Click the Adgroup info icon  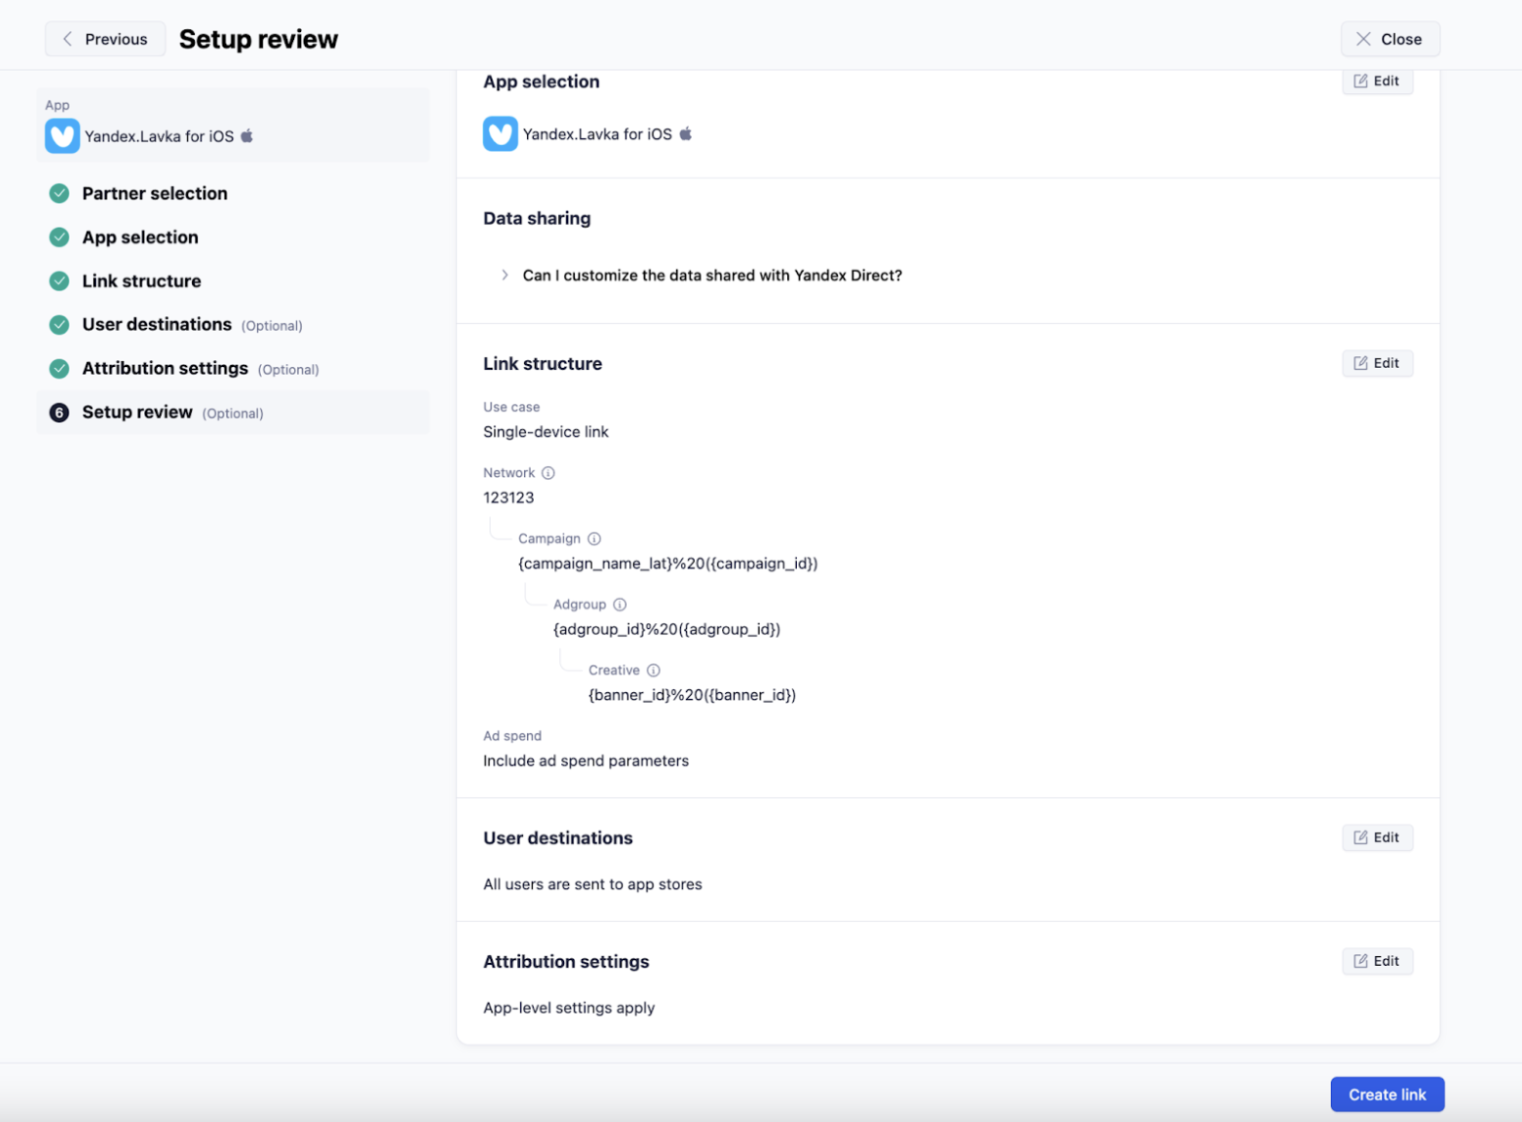click(x=620, y=605)
